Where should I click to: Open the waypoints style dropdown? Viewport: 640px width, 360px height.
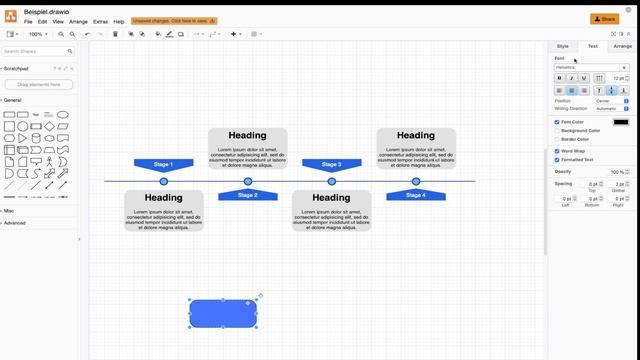click(215, 34)
